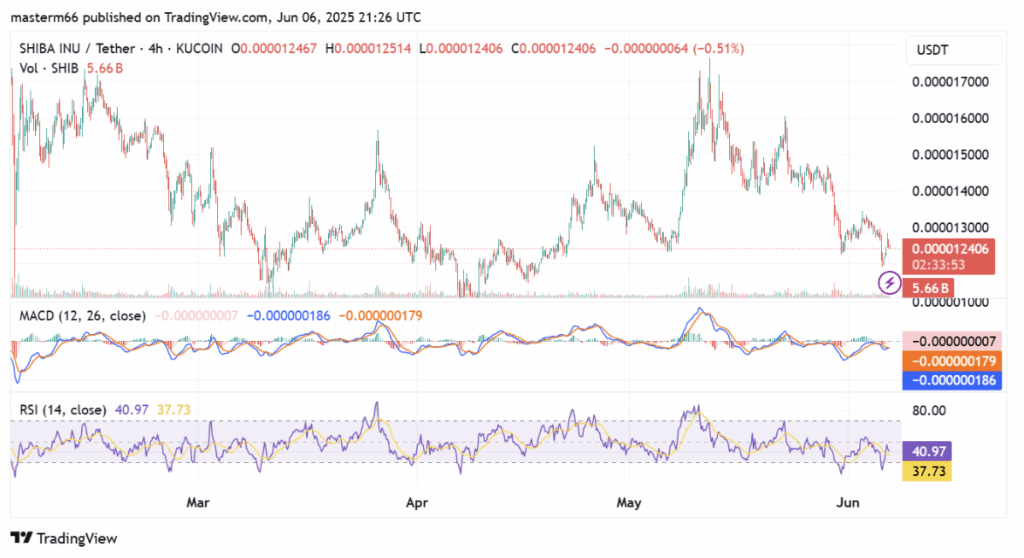Click the red 5.66 B volume axis label
This screenshot has width=1024, height=558.
pyautogui.click(x=927, y=287)
